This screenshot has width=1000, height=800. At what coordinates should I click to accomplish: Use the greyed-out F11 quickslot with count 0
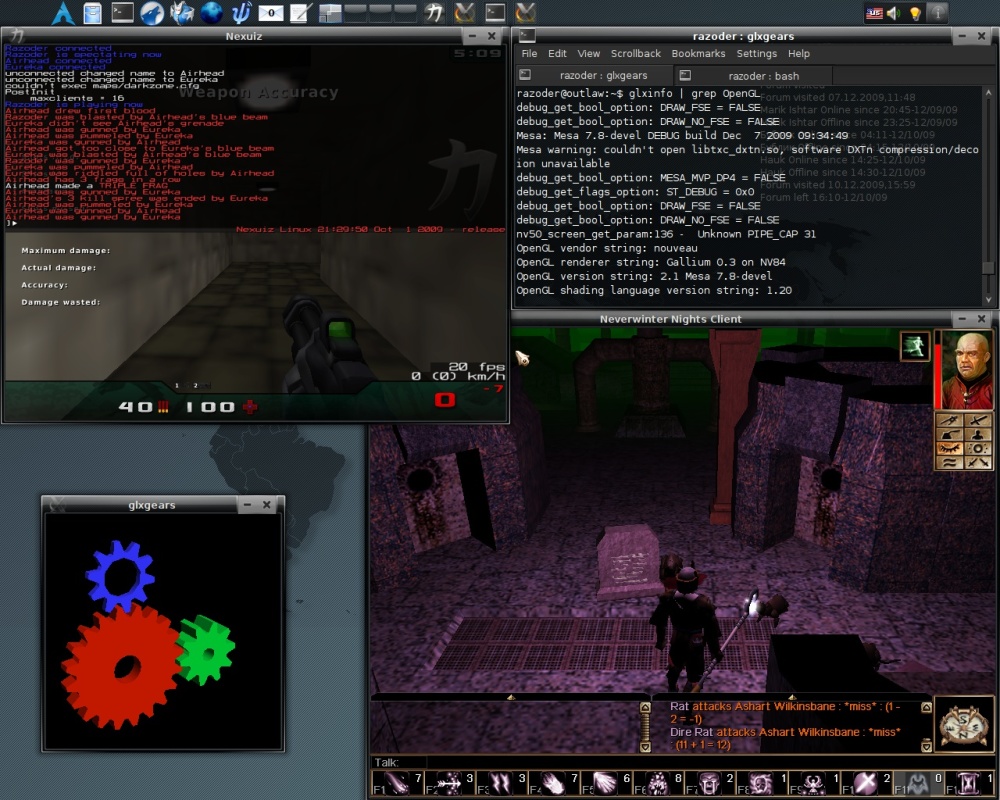(919, 783)
